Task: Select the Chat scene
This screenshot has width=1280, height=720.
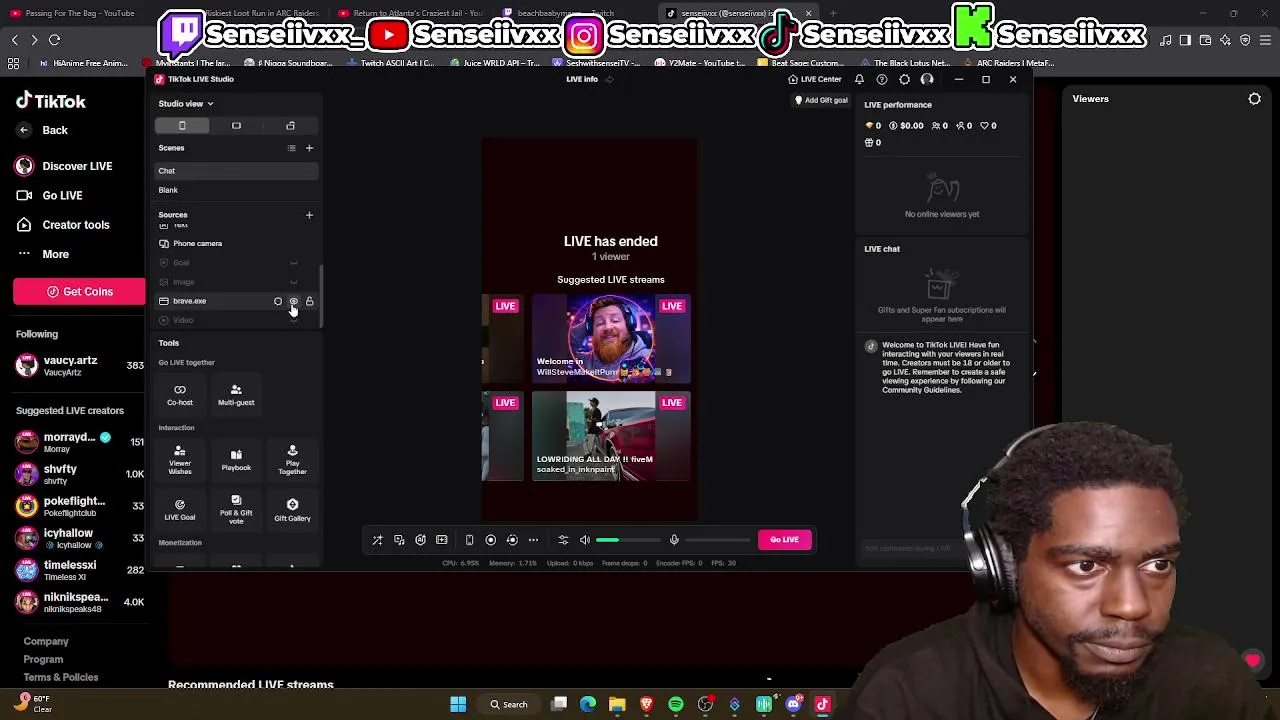Action: pos(236,171)
